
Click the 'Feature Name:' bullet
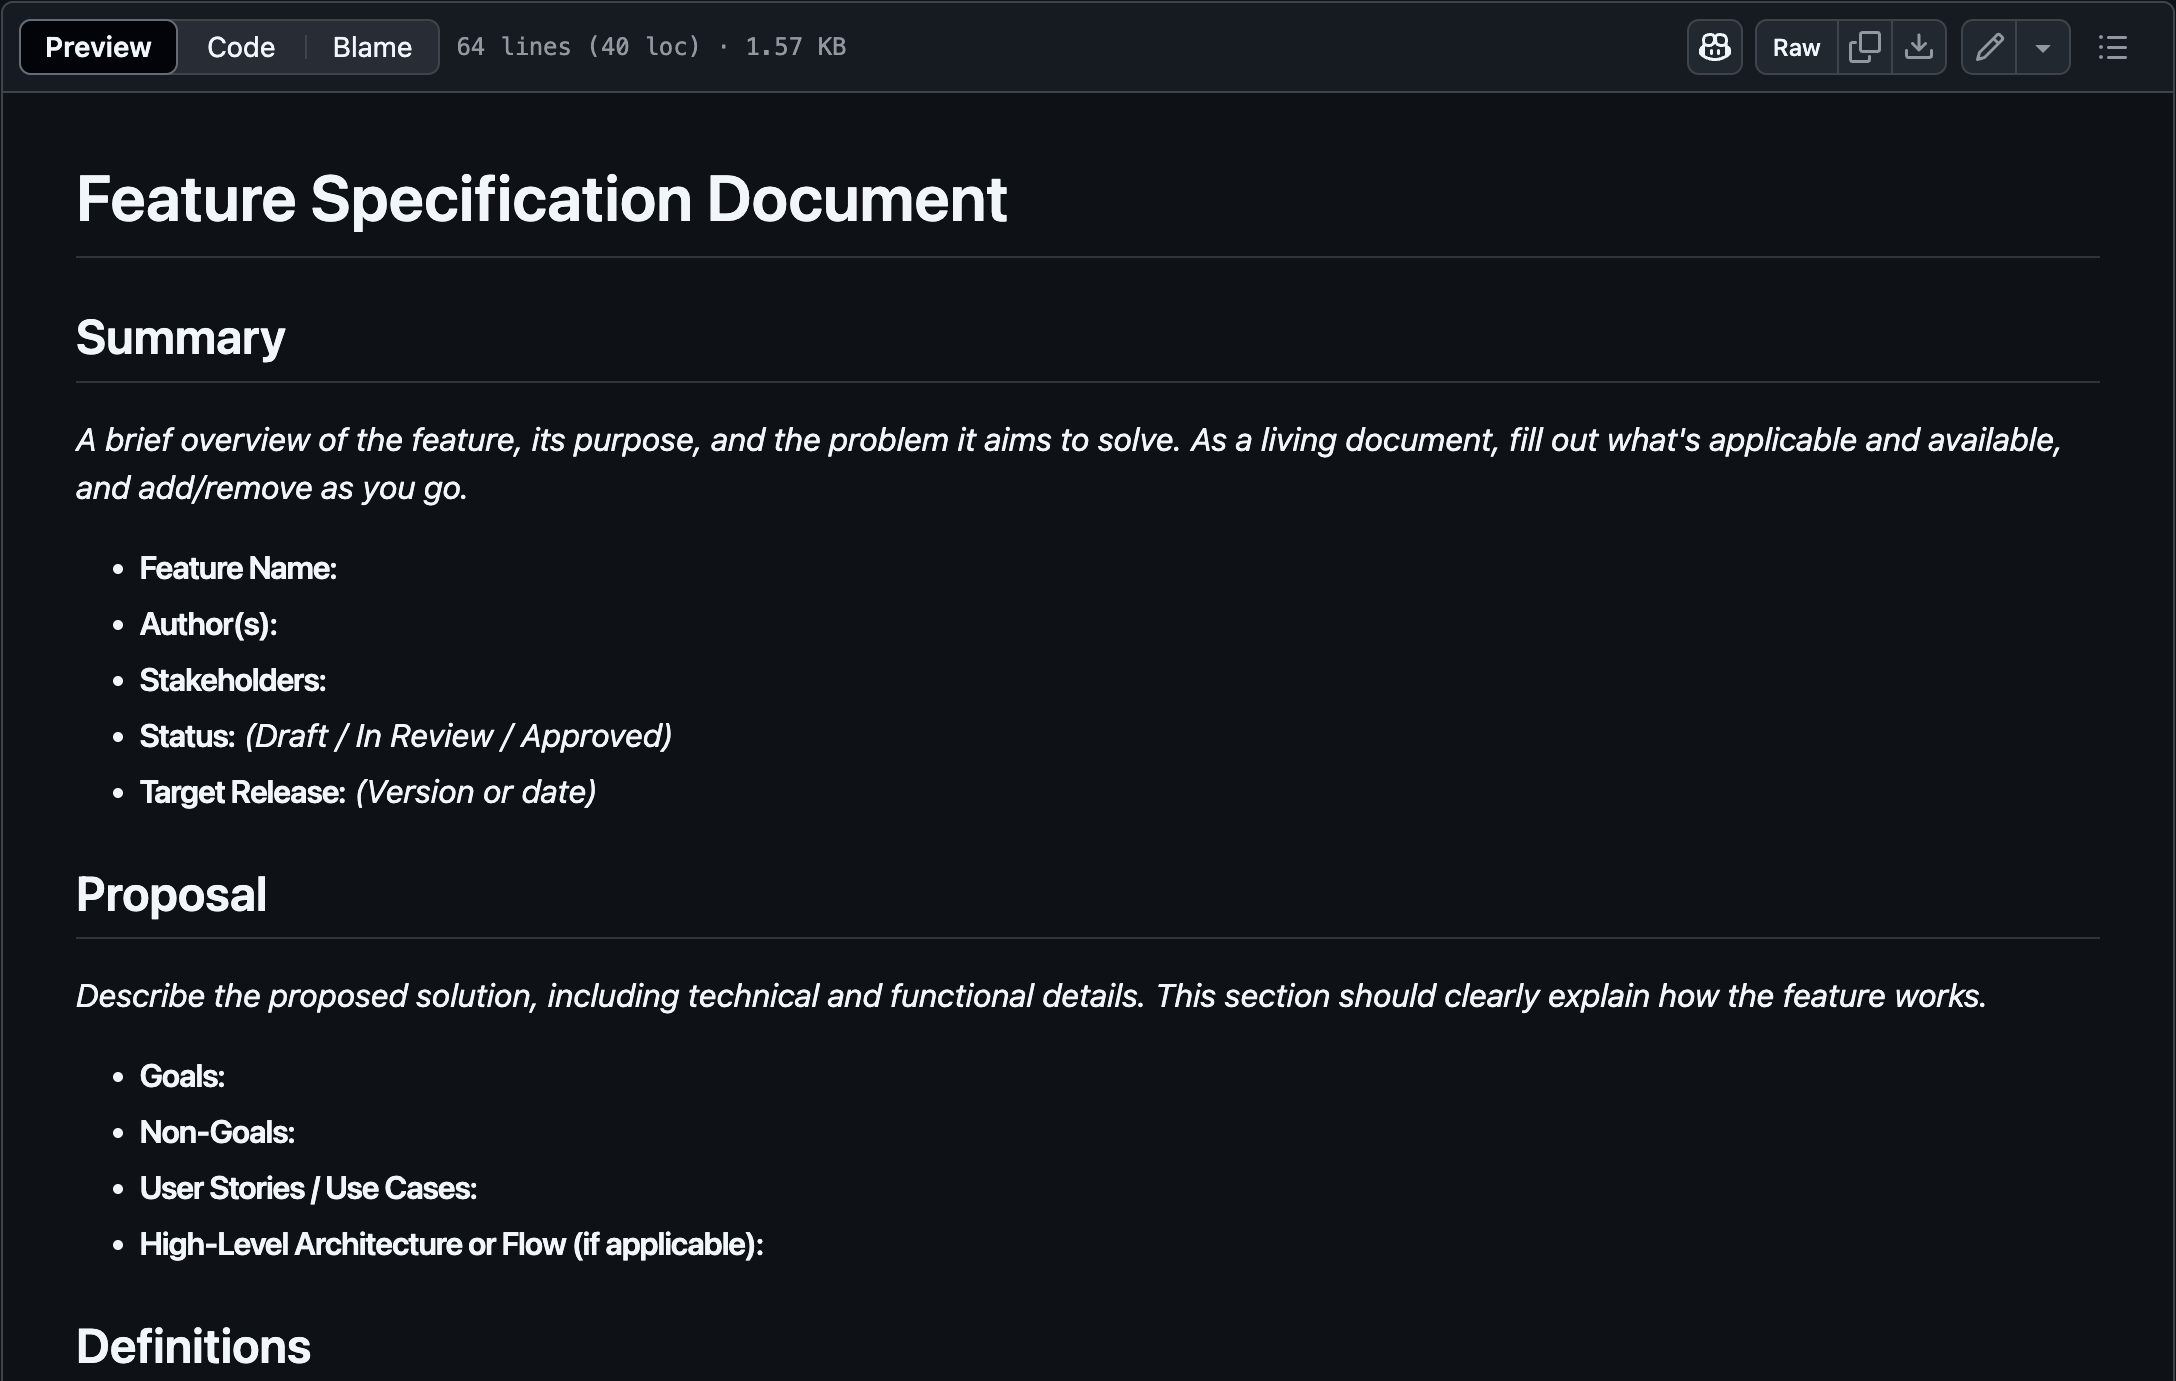pyautogui.click(x=238, y=568)
